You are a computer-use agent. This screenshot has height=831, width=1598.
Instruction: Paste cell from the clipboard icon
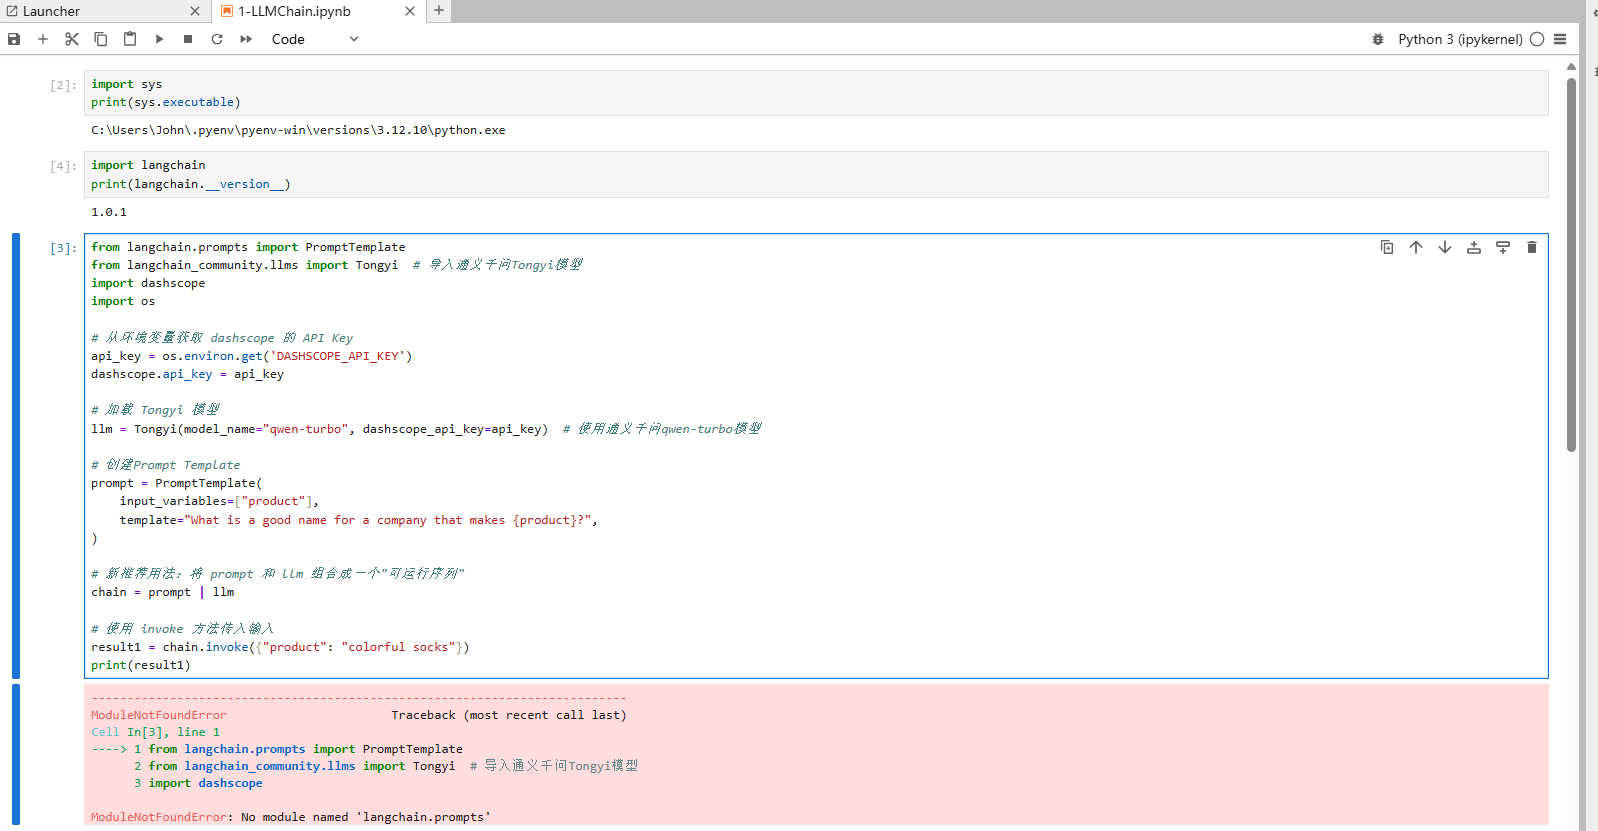[130, 39]
